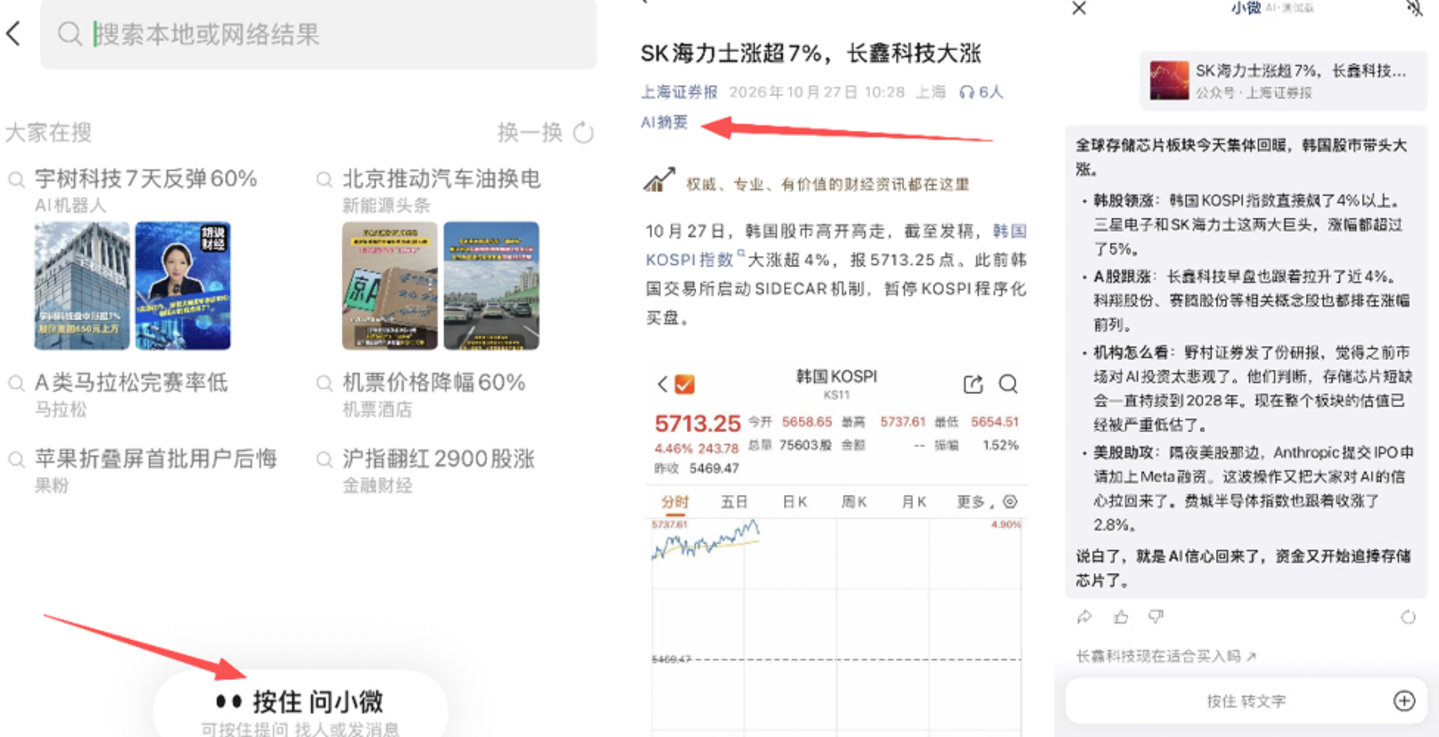The width and height of the screenshot is (1439, 737).
Task: Select trending search A类马拉松完赛率低
Action: tap(132, 382)
